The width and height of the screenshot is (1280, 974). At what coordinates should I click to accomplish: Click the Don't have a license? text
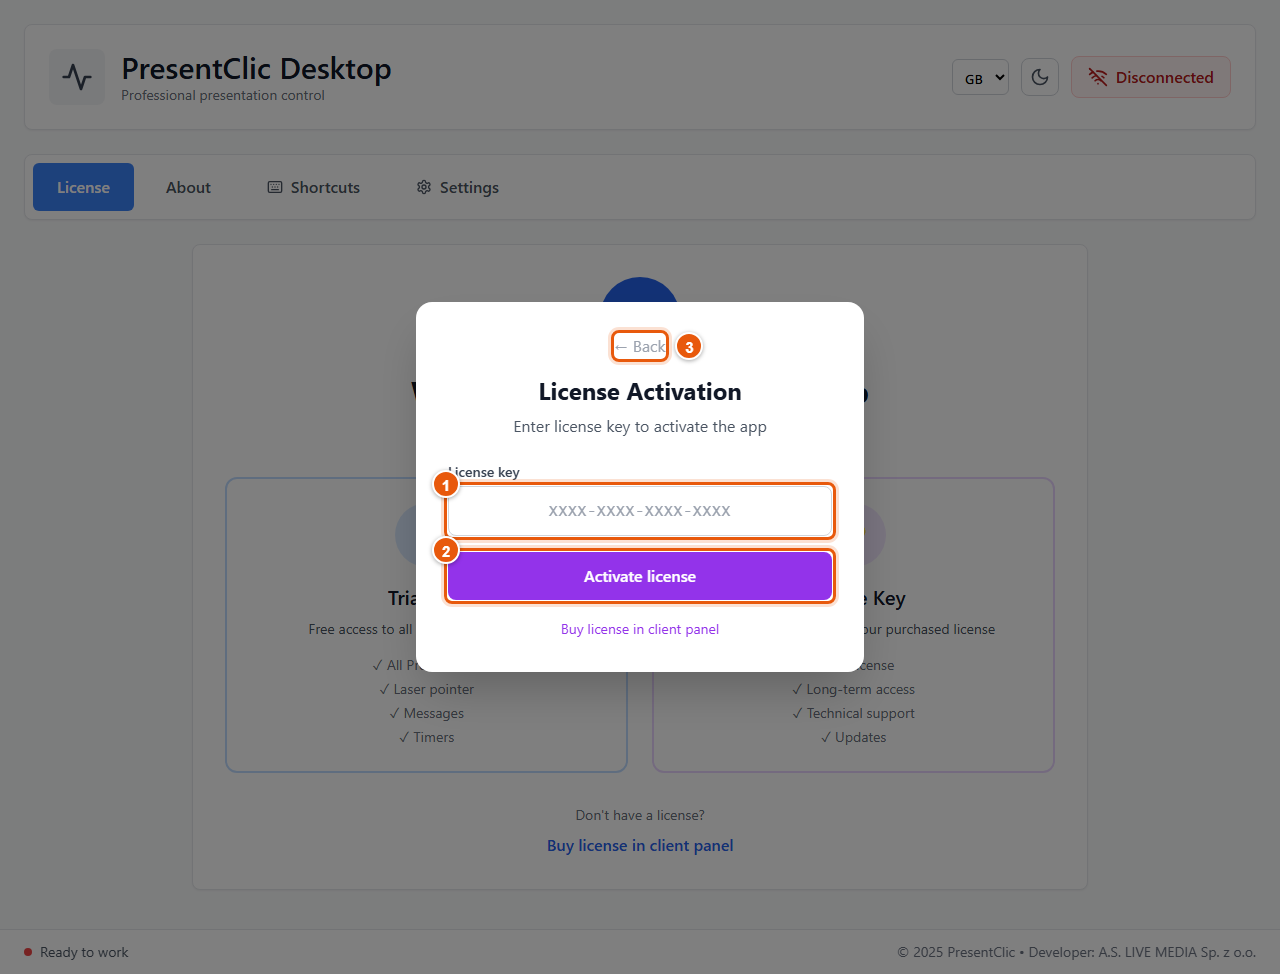(640, 815)
